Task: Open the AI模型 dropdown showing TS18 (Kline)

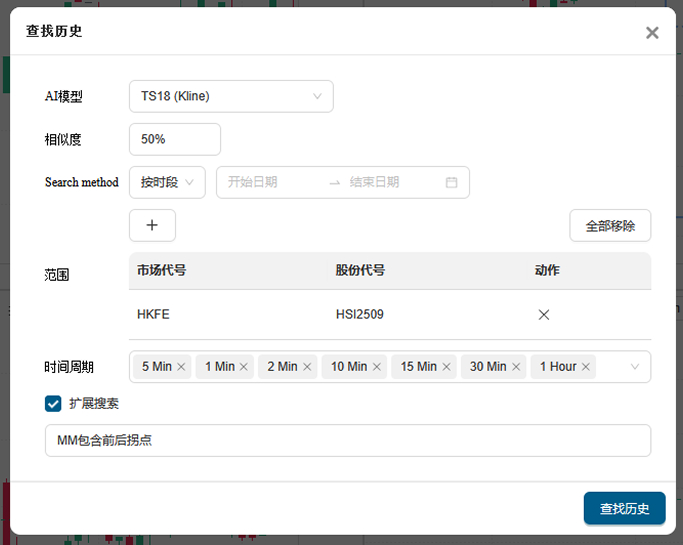Action: point(230,97)
